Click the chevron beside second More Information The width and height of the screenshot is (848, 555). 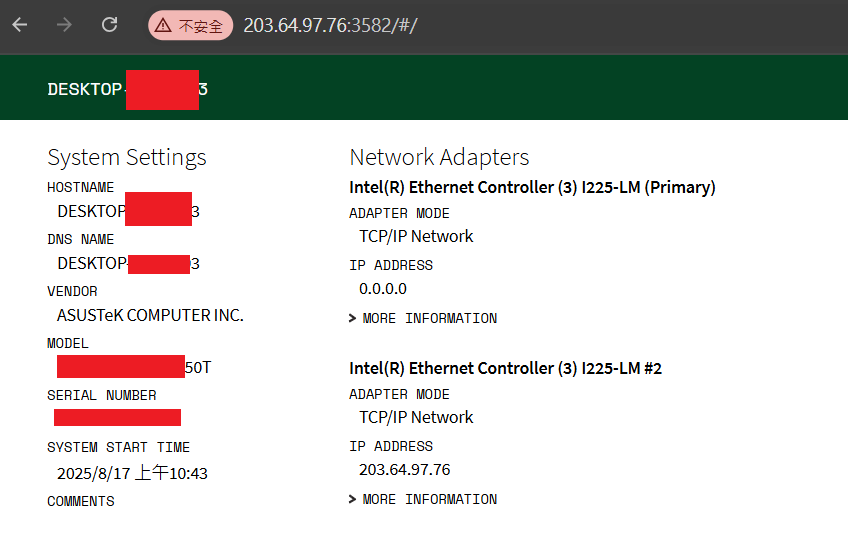tap(353, 499)
